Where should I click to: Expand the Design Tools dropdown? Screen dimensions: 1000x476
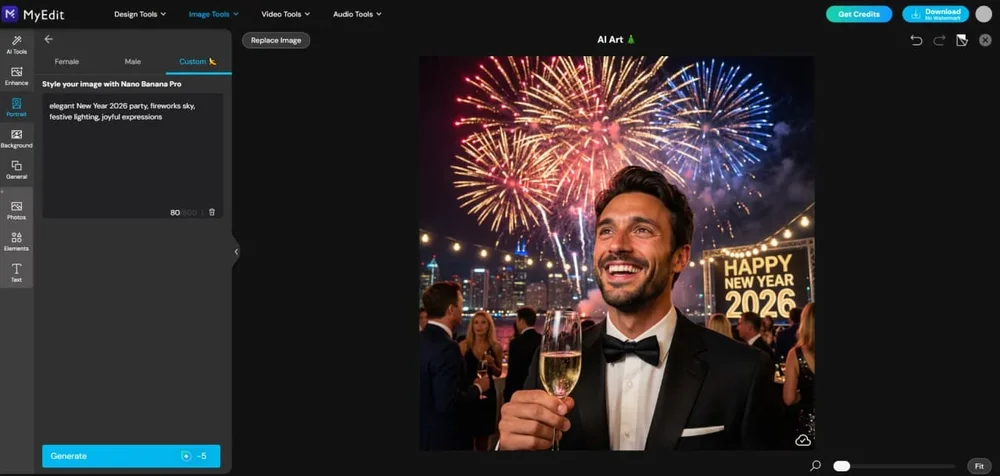pos(140,13)
